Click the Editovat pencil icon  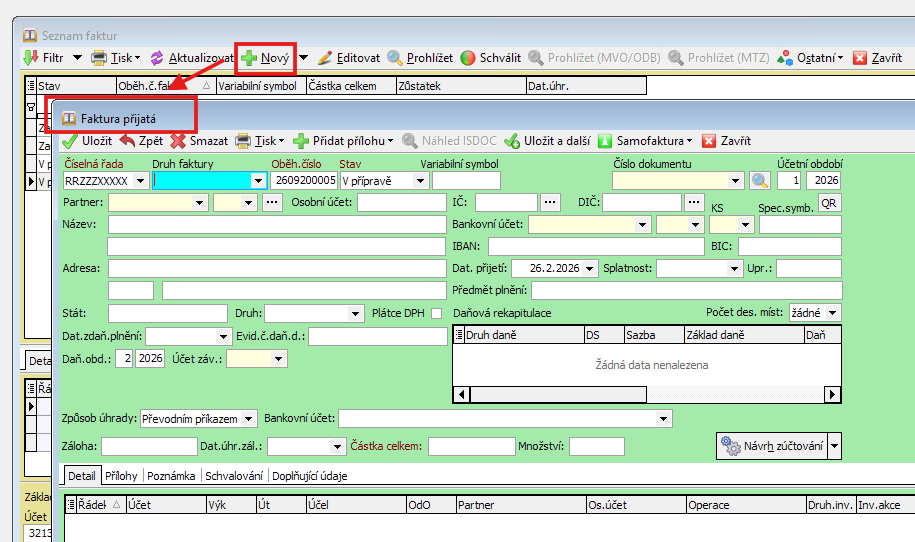coord(324,58)
